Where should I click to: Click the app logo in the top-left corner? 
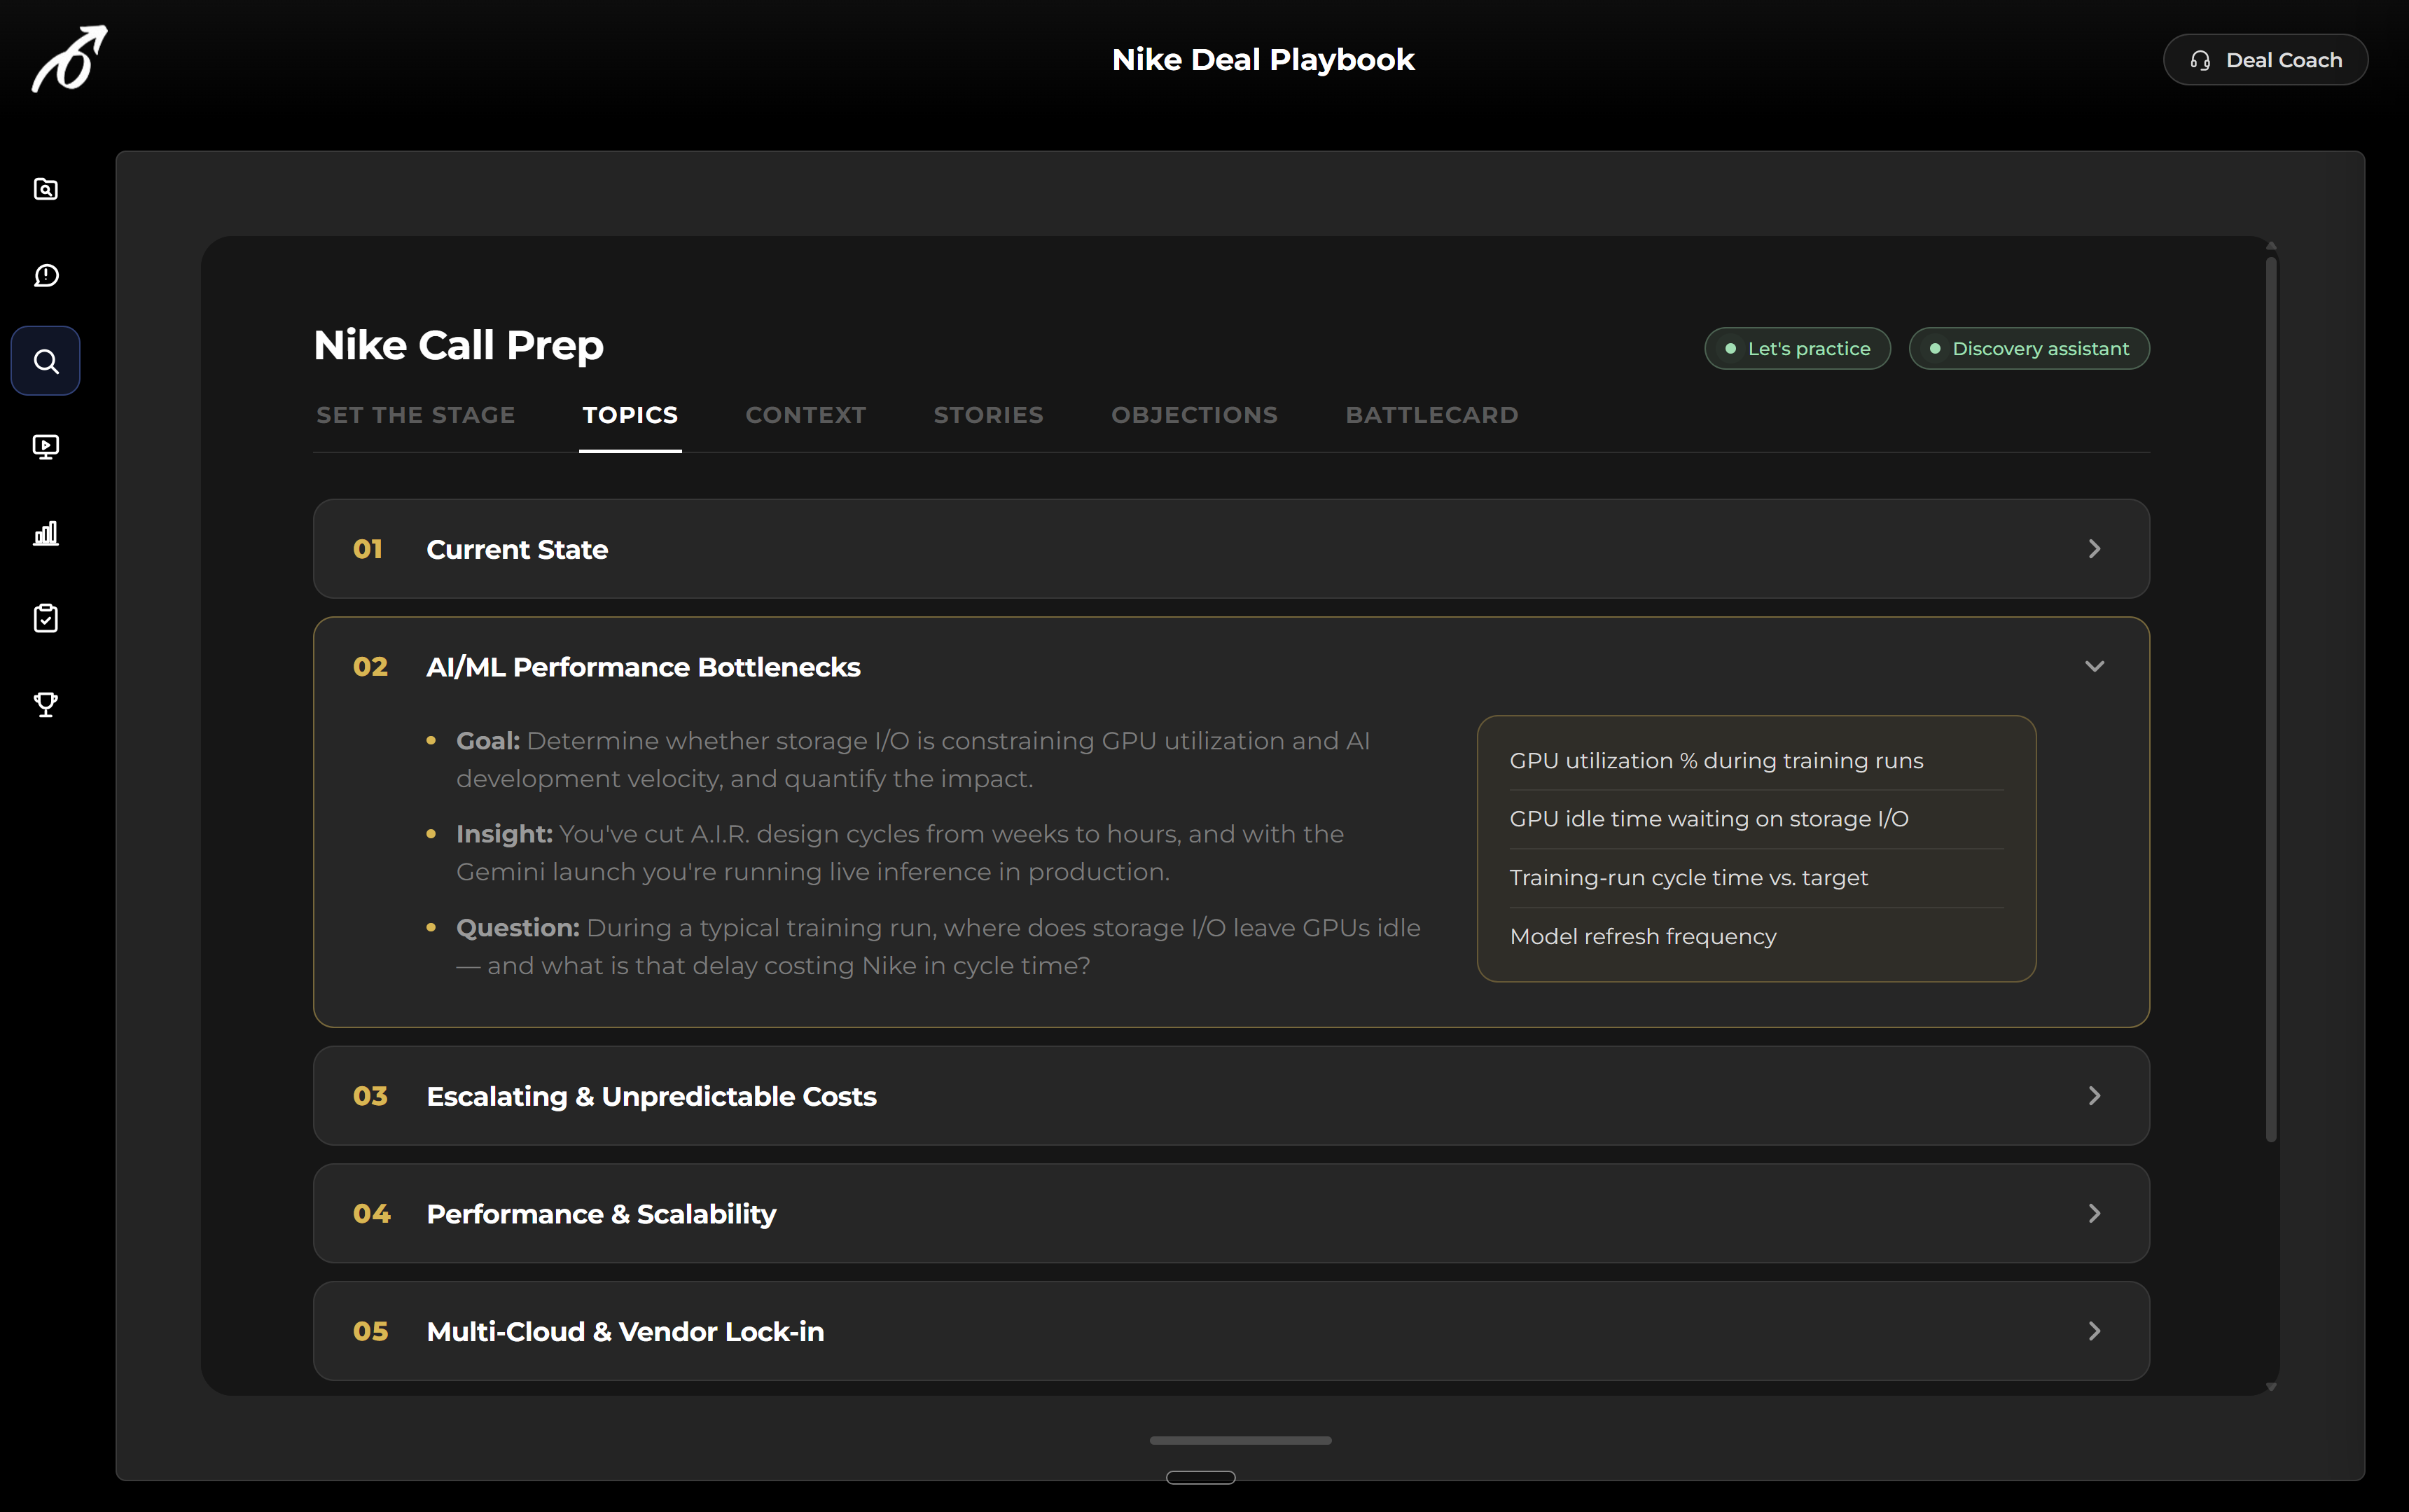[x=69, y=59]
